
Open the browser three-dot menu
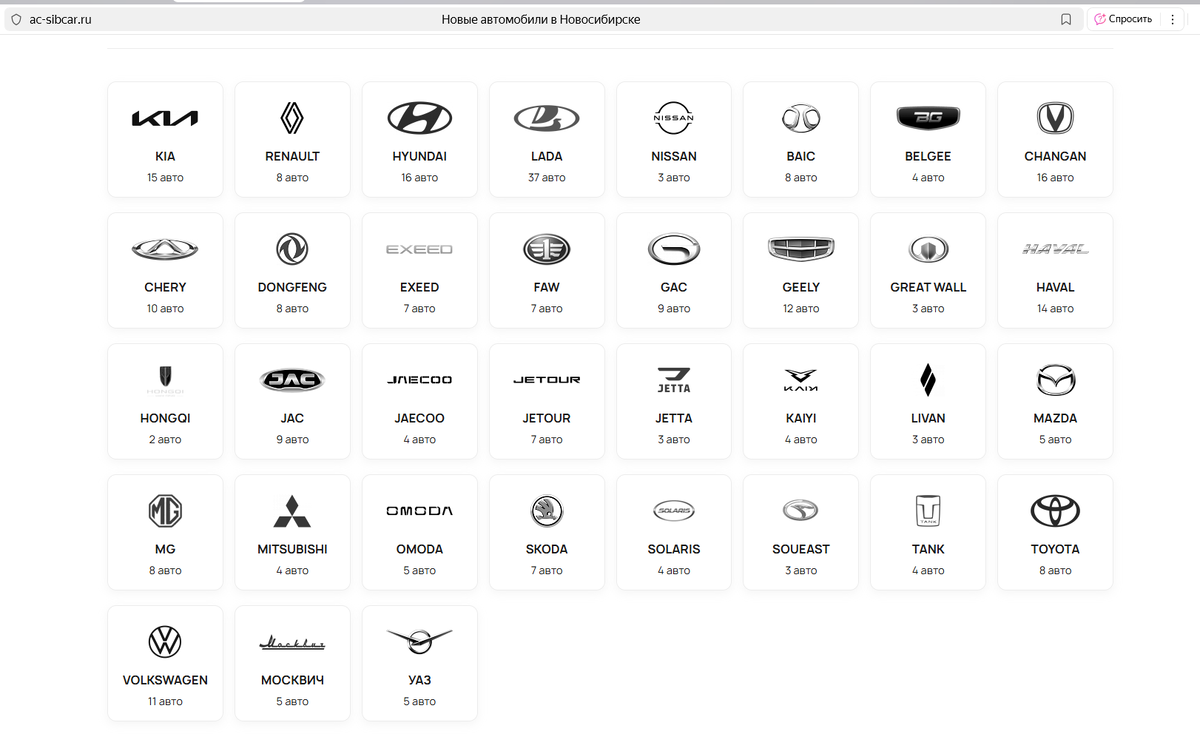click(x=1173, y=19)
